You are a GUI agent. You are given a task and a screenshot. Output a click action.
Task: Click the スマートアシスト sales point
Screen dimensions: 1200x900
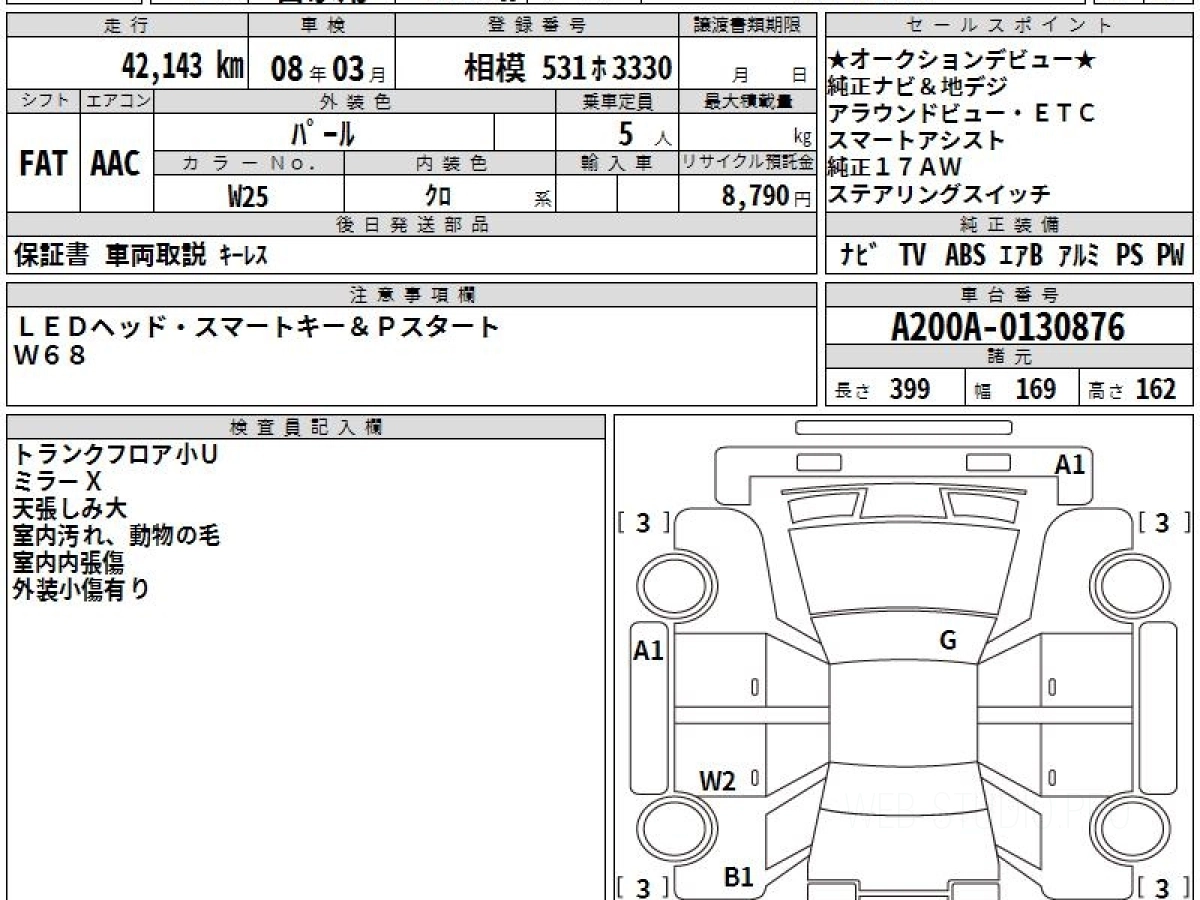tap(917, 140)
